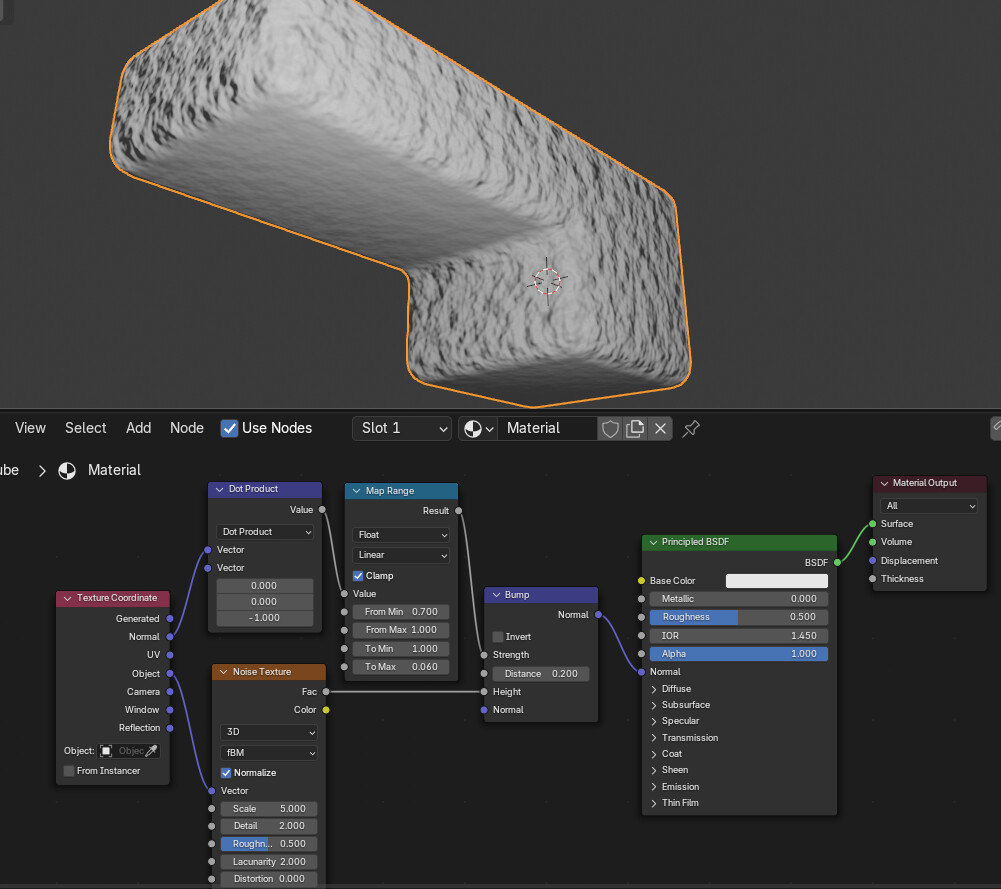The image size is (1001, 889).
Task: Duplicate the material with the copy icon
Action: 635,429
